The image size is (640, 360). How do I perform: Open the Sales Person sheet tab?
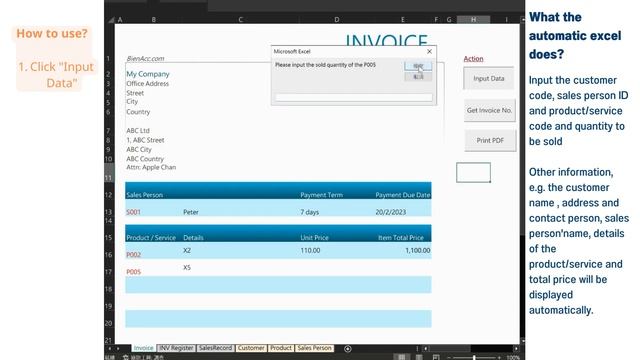click(x=314, y=348)
